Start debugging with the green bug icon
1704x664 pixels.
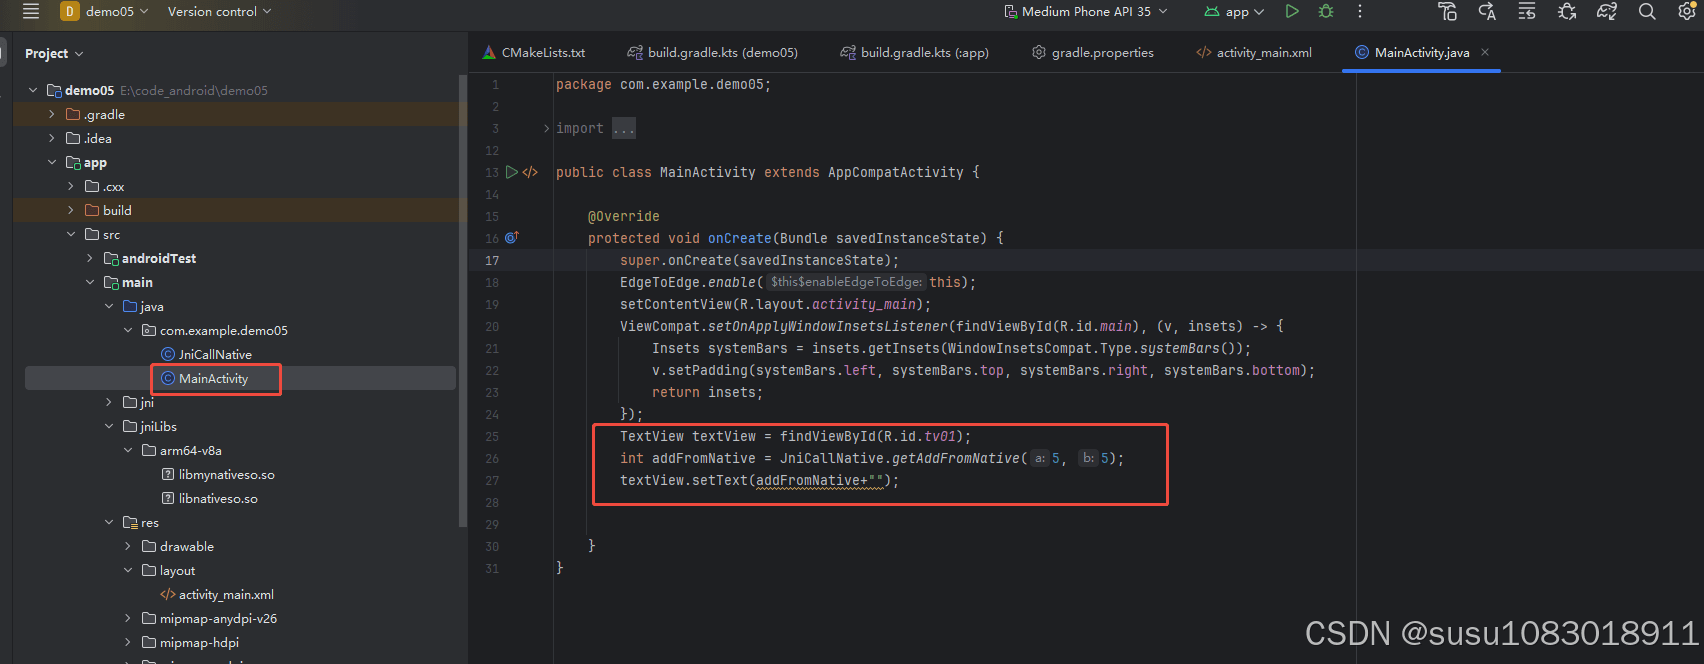(x=1326, y=12)
